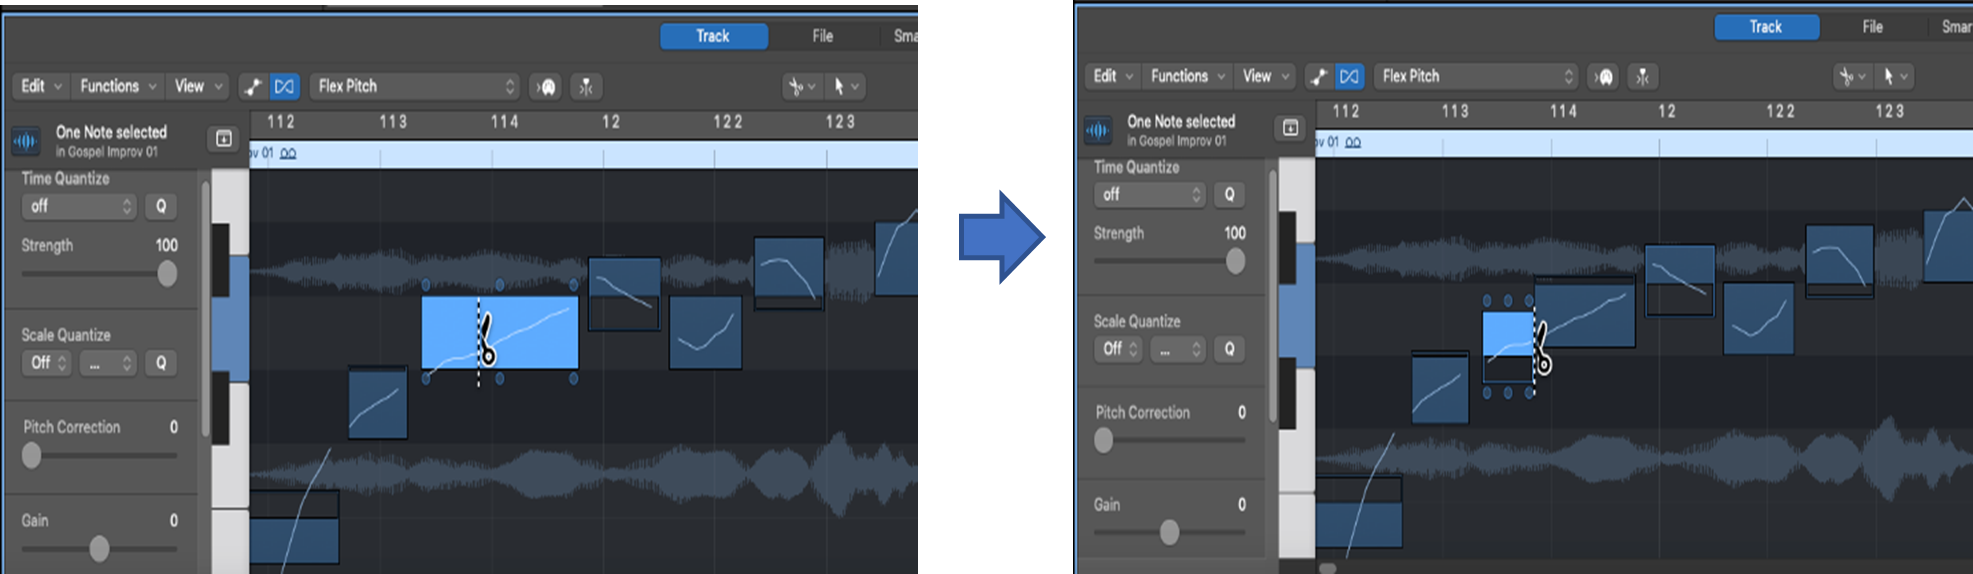1973x574 pixels.
Task: Click the Gain slider knob in the right screenshot
Action: click(x=1170, y=533)
